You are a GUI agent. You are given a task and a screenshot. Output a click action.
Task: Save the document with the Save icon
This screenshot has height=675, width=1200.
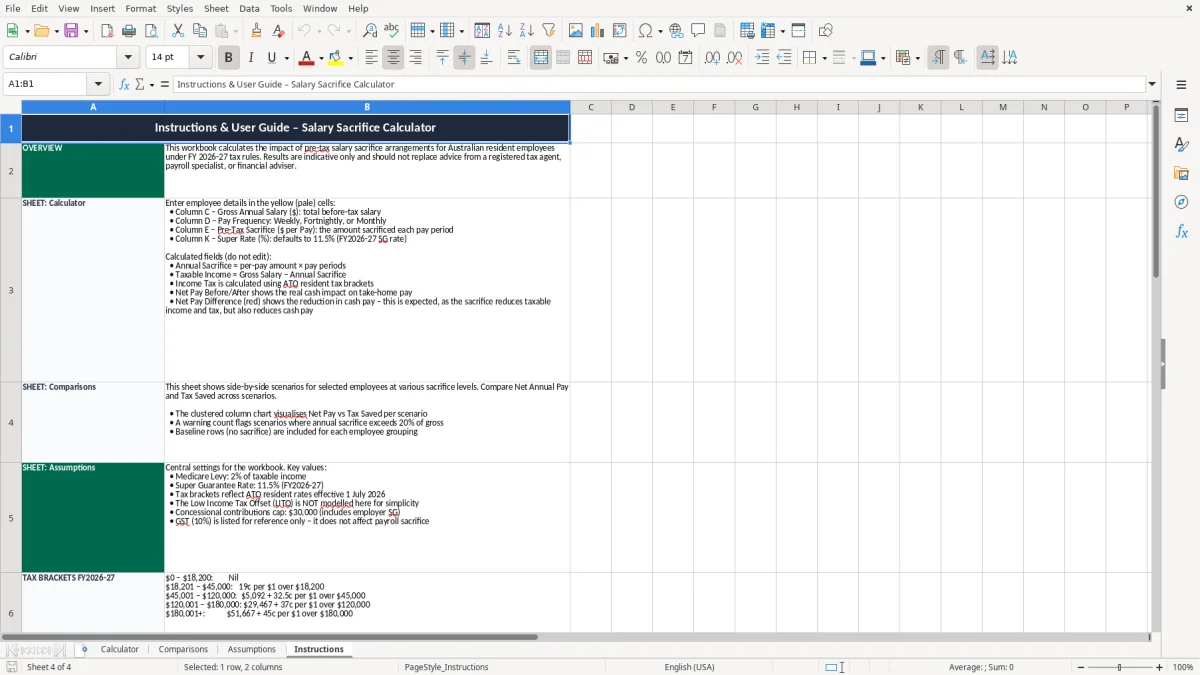[71, 31]
